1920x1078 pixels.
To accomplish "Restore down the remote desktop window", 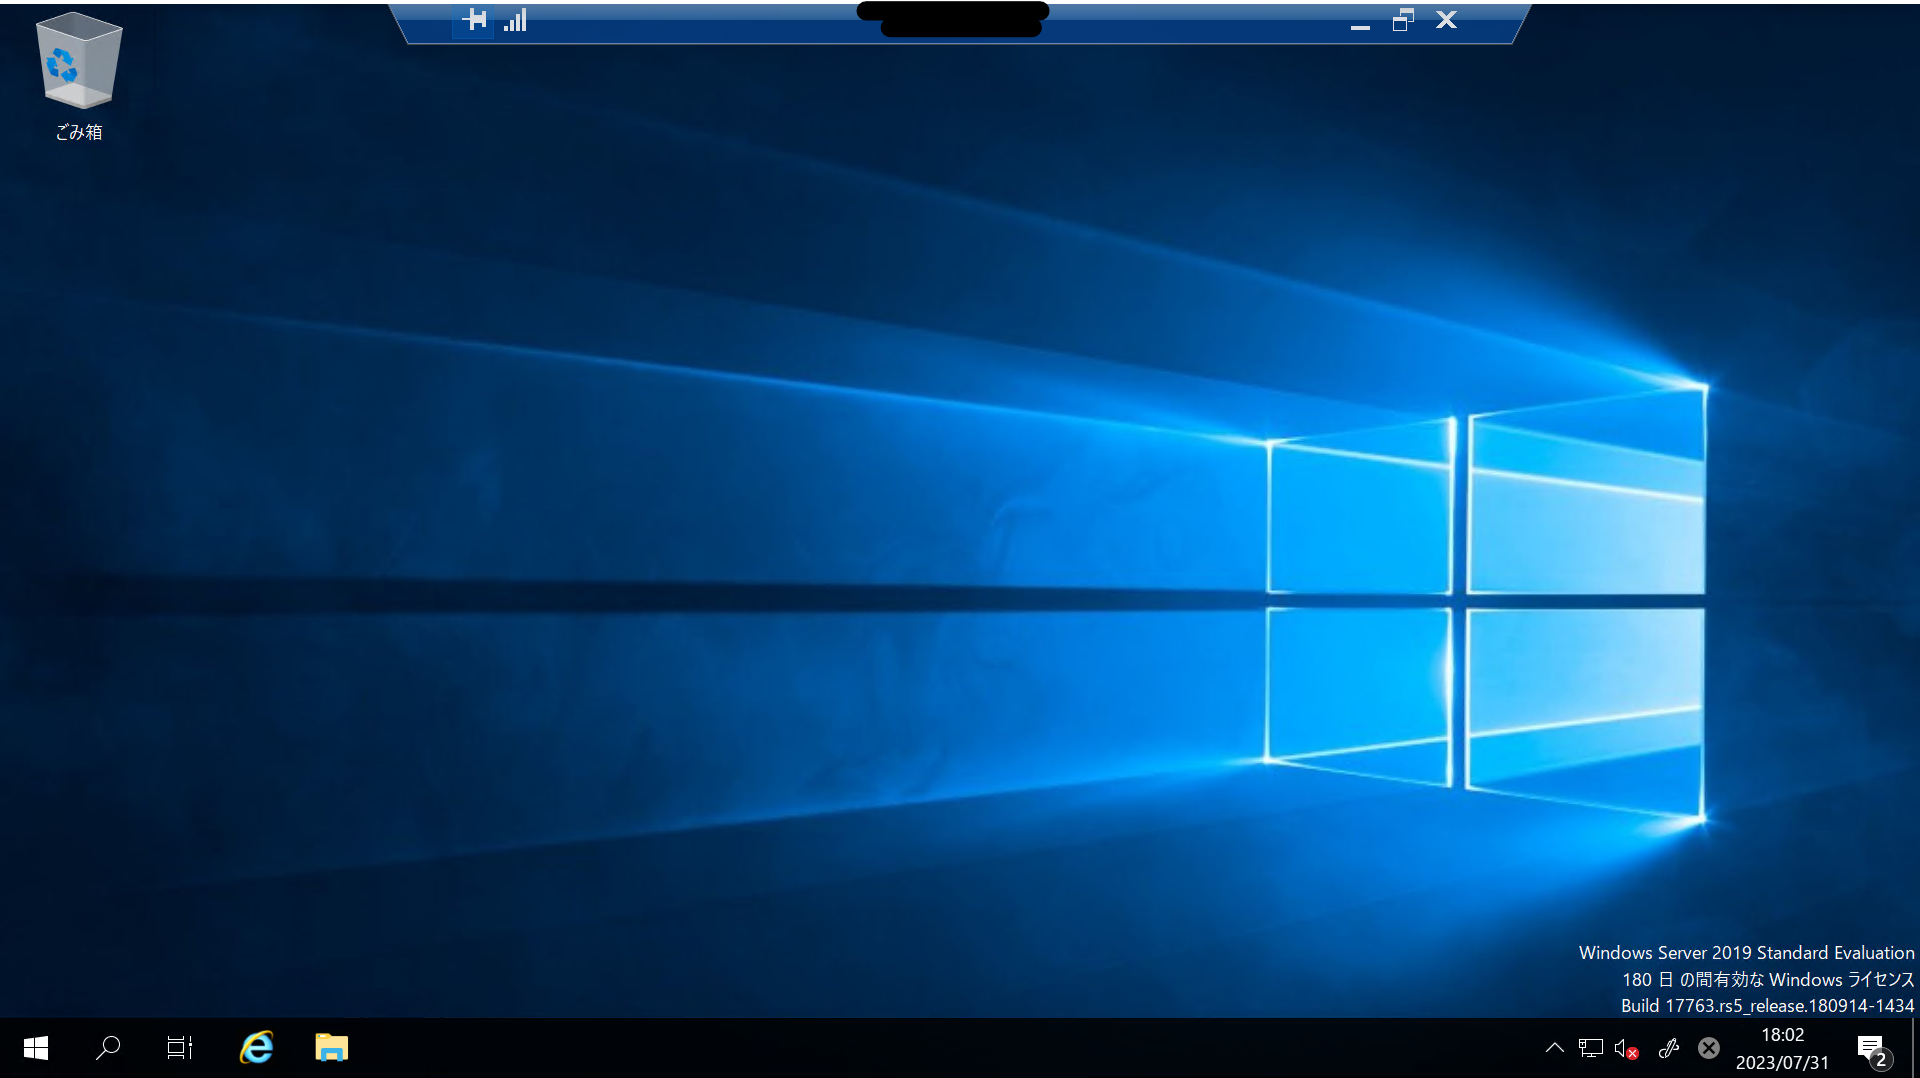I will click(x=1403, y=20).
